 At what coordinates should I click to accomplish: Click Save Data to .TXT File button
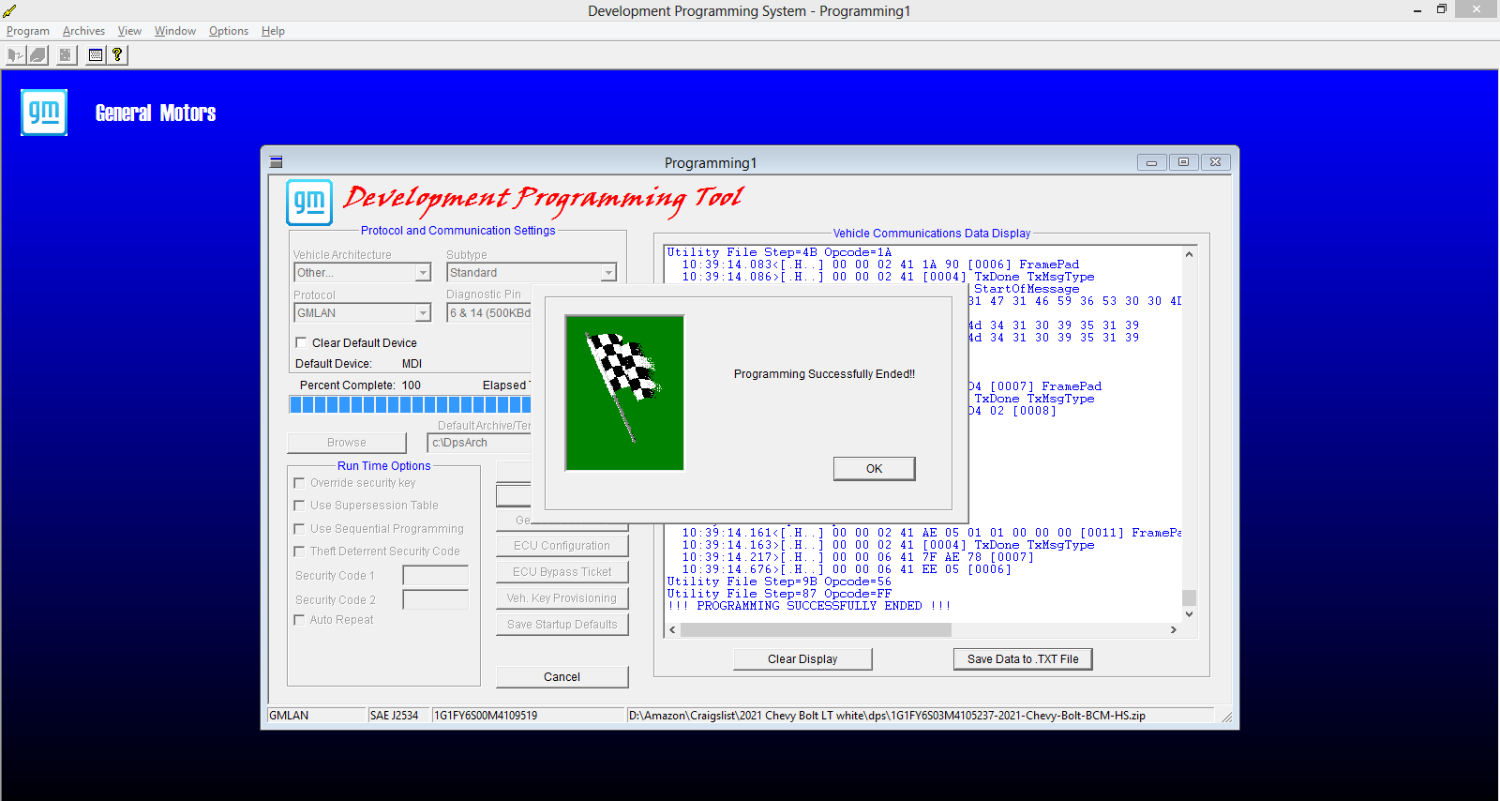[1023, 659]
